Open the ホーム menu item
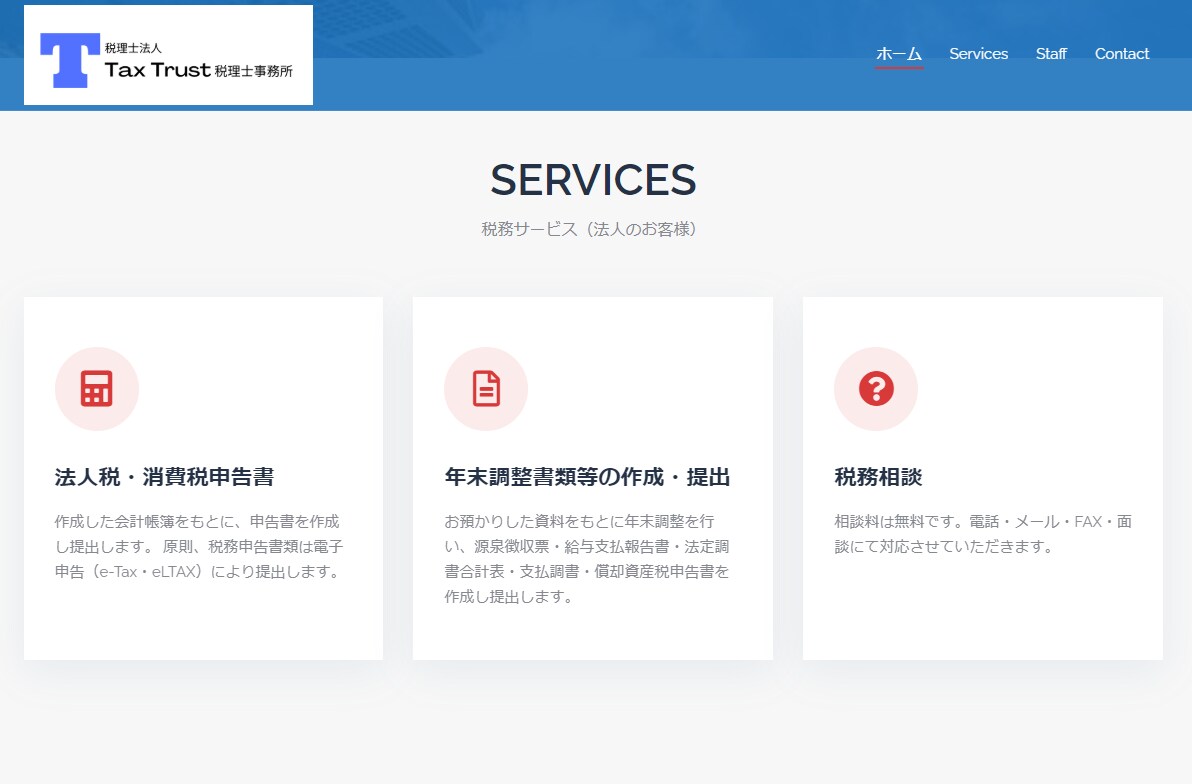This screenshot has height=784, width=1192. point(899,54)
